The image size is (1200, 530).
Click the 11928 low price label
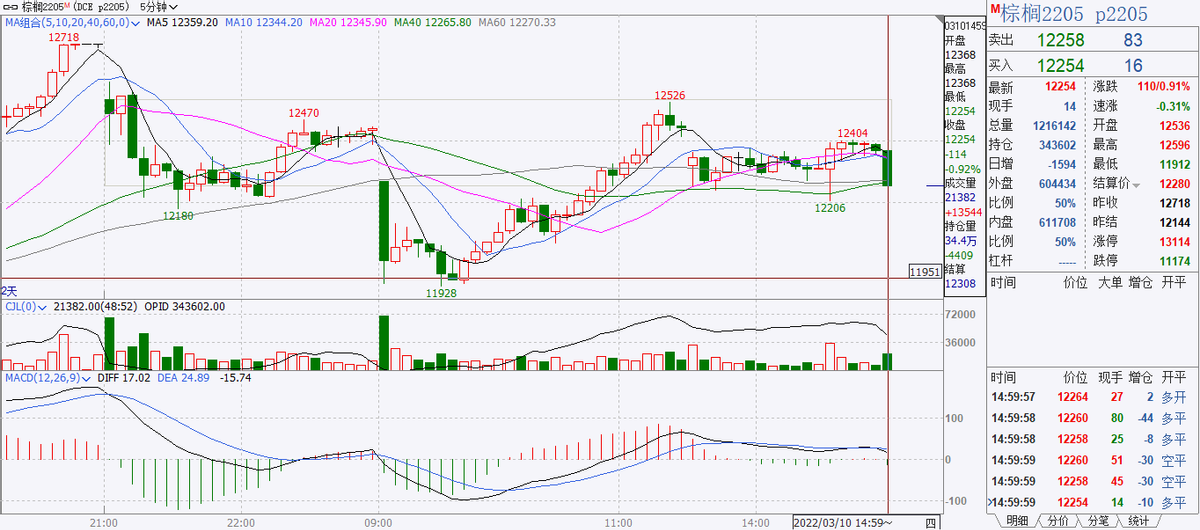coord(442,293)
